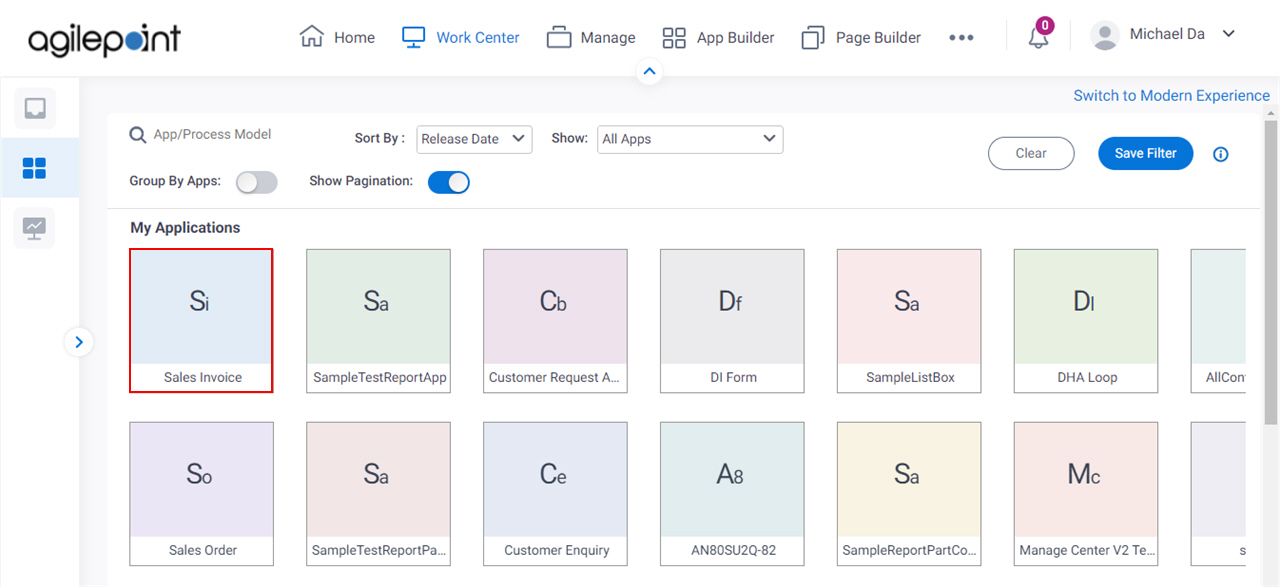Open Page Builder

(861, 37)
